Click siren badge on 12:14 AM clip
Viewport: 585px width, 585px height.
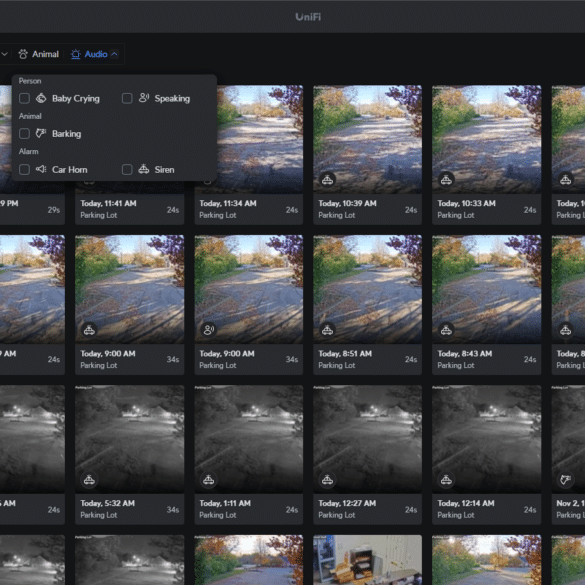pos(446,480)
